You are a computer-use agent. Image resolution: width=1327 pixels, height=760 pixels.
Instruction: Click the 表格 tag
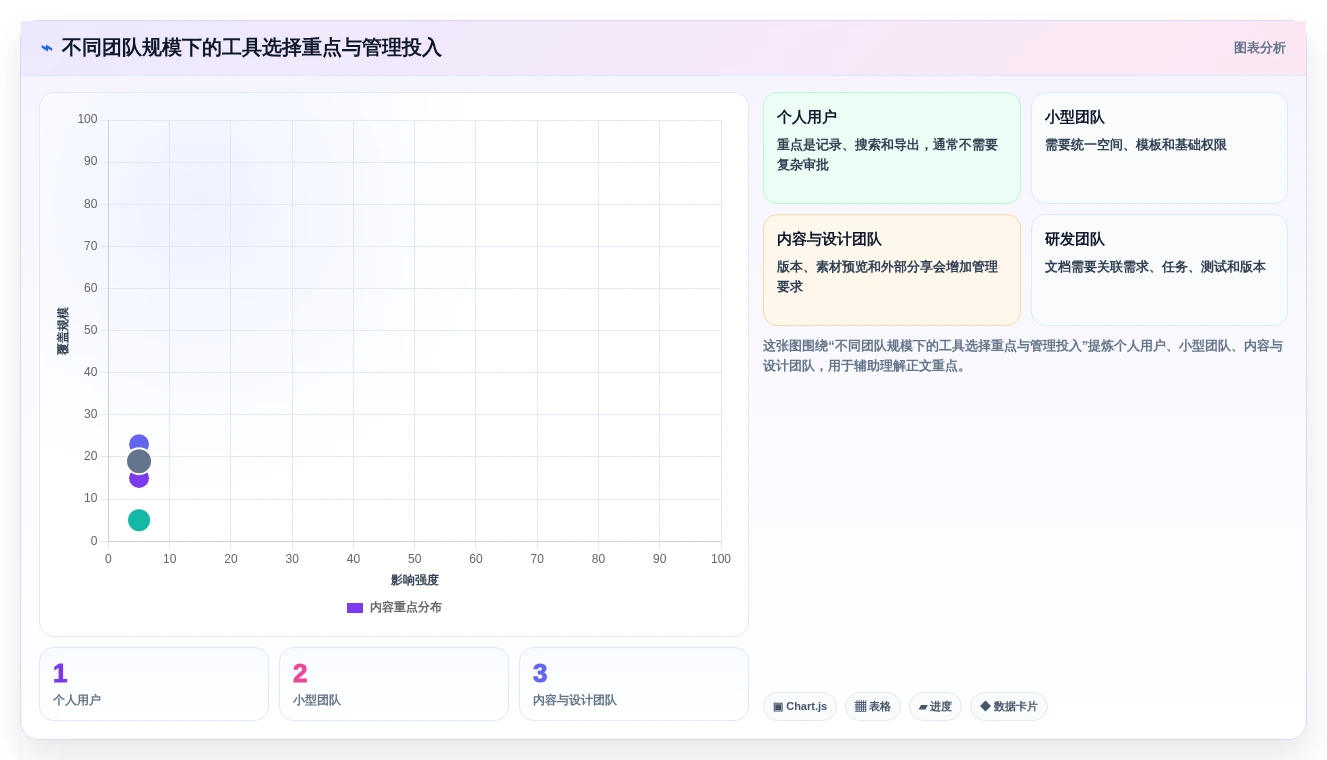coord(873,707)
